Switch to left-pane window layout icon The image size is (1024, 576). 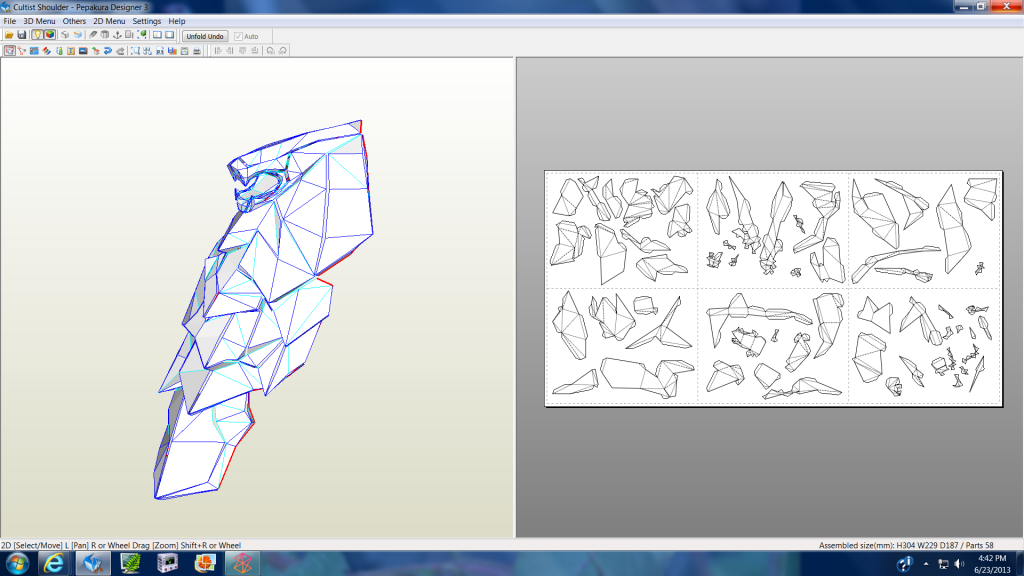[157, 35]
